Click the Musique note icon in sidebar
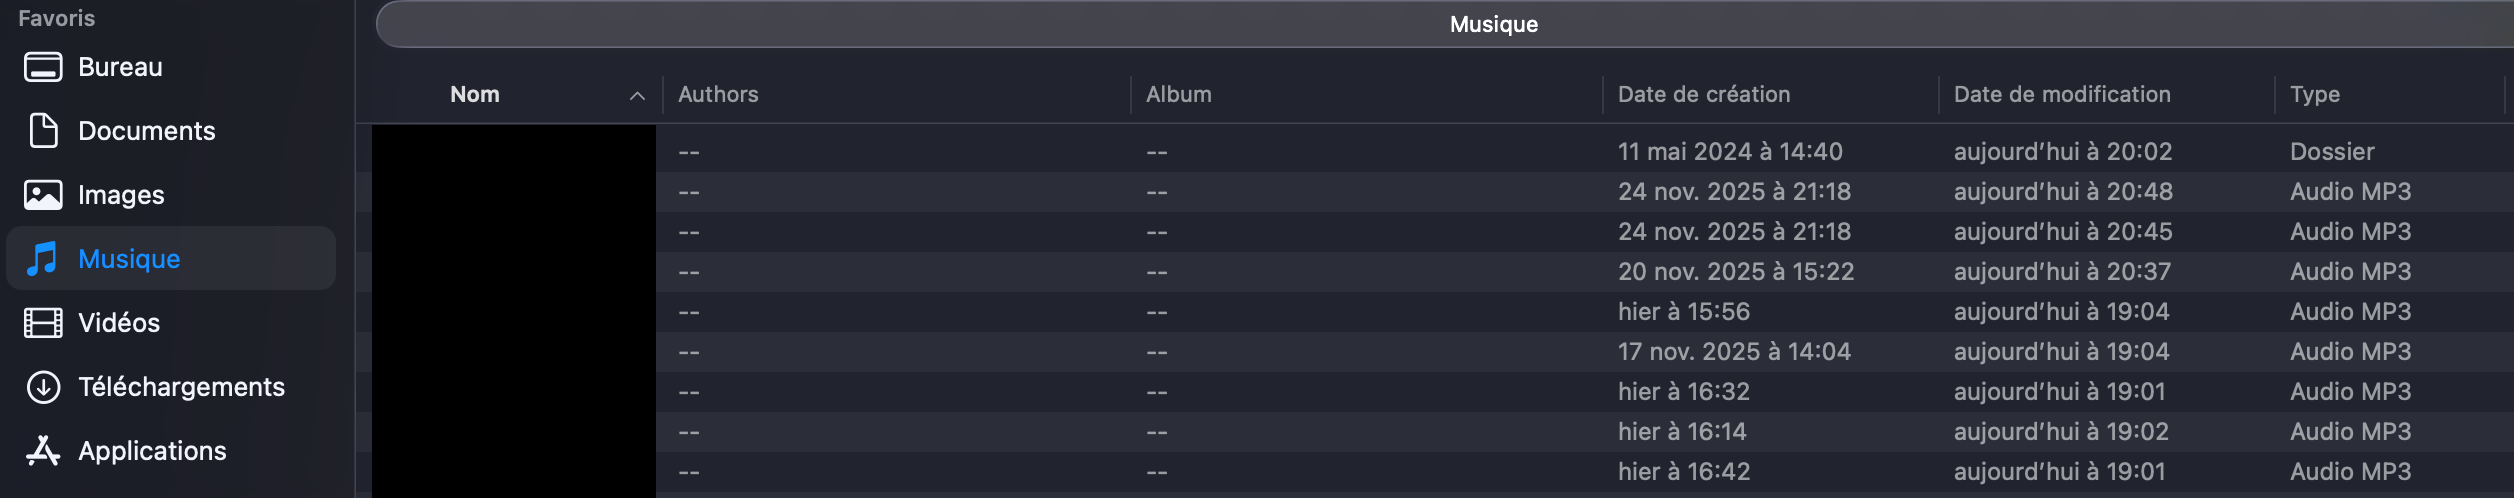This screenshot has width=2514, height=498. click(x=43, y=259)
